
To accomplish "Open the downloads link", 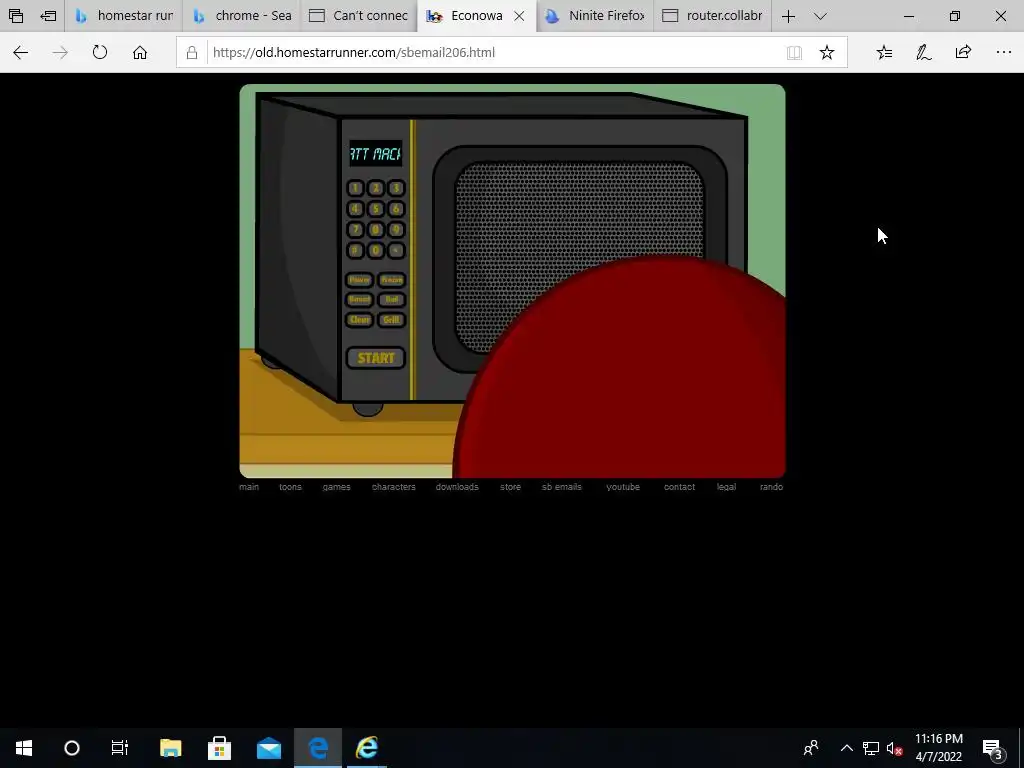I will tap(457, 487).
